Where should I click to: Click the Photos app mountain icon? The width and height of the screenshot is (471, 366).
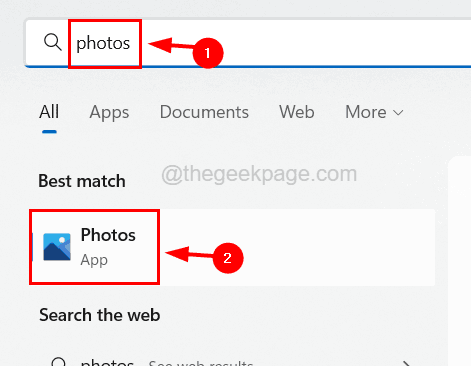coord(57,247)
